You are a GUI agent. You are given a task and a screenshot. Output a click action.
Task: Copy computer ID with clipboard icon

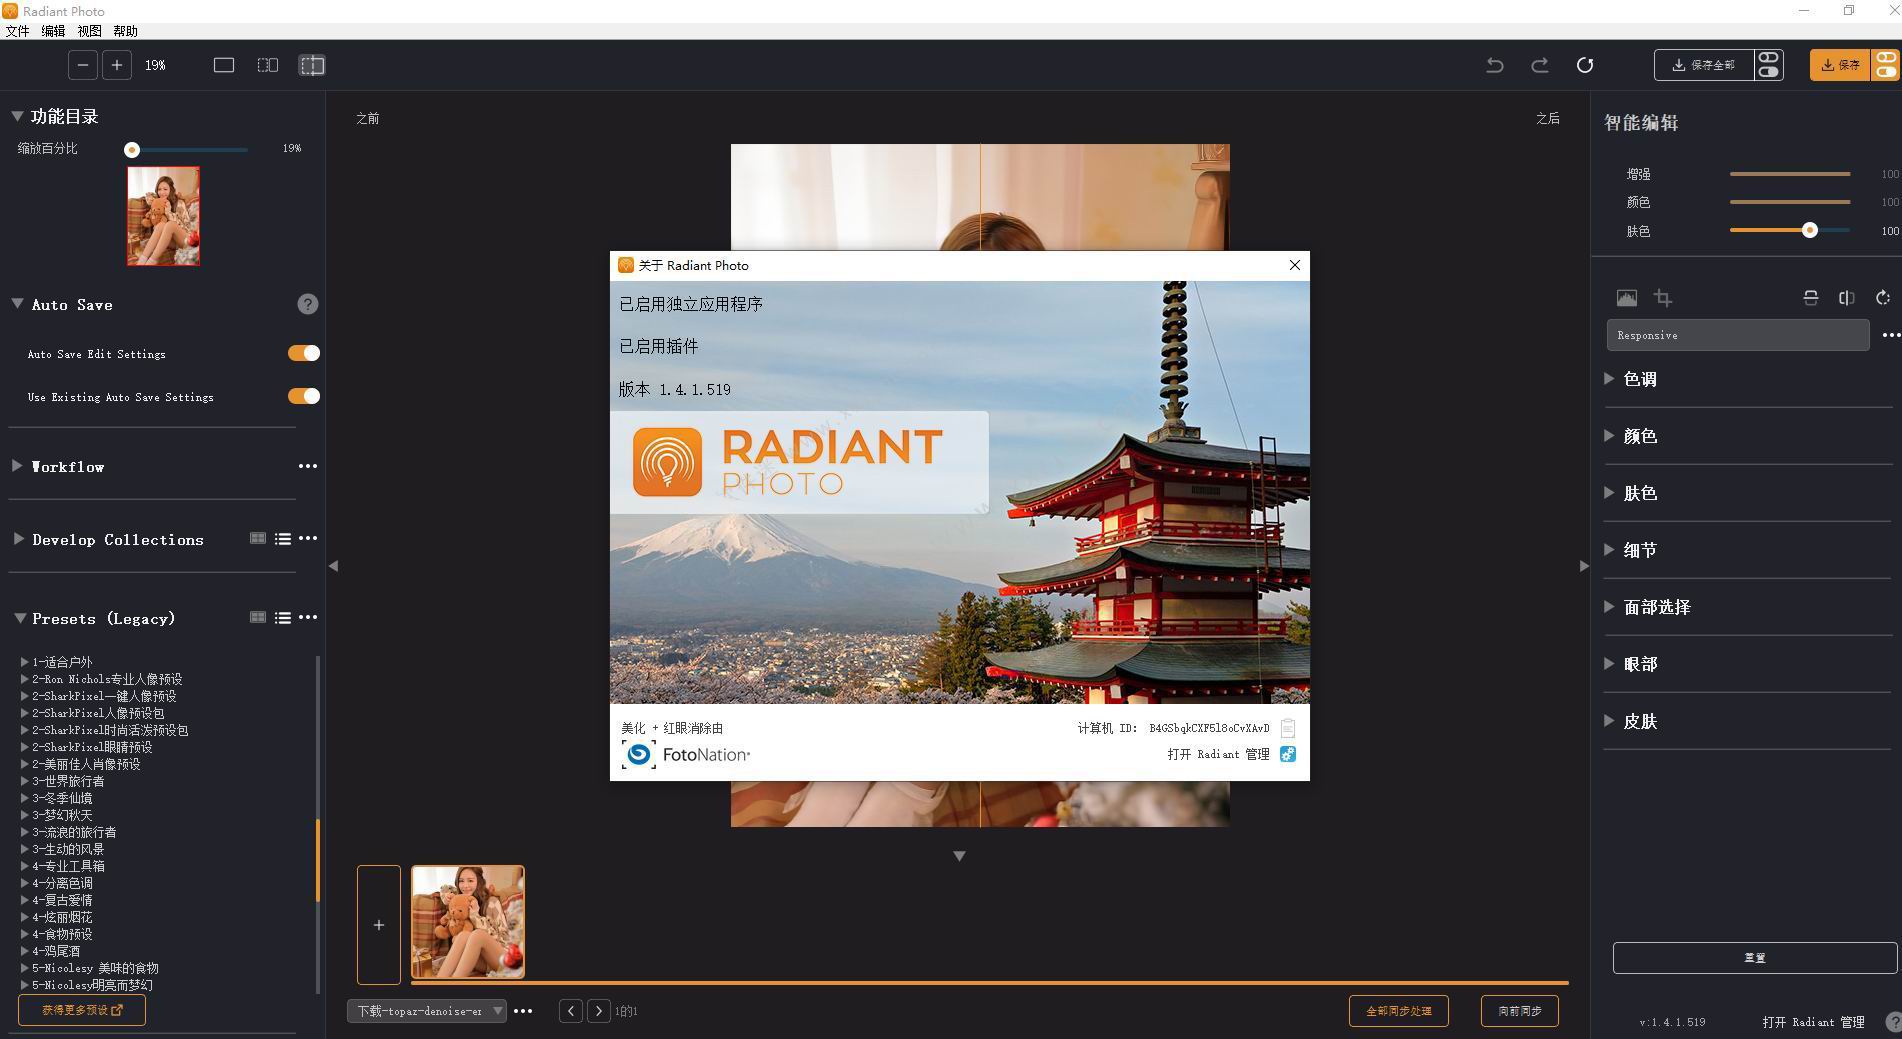[1288, 728]
